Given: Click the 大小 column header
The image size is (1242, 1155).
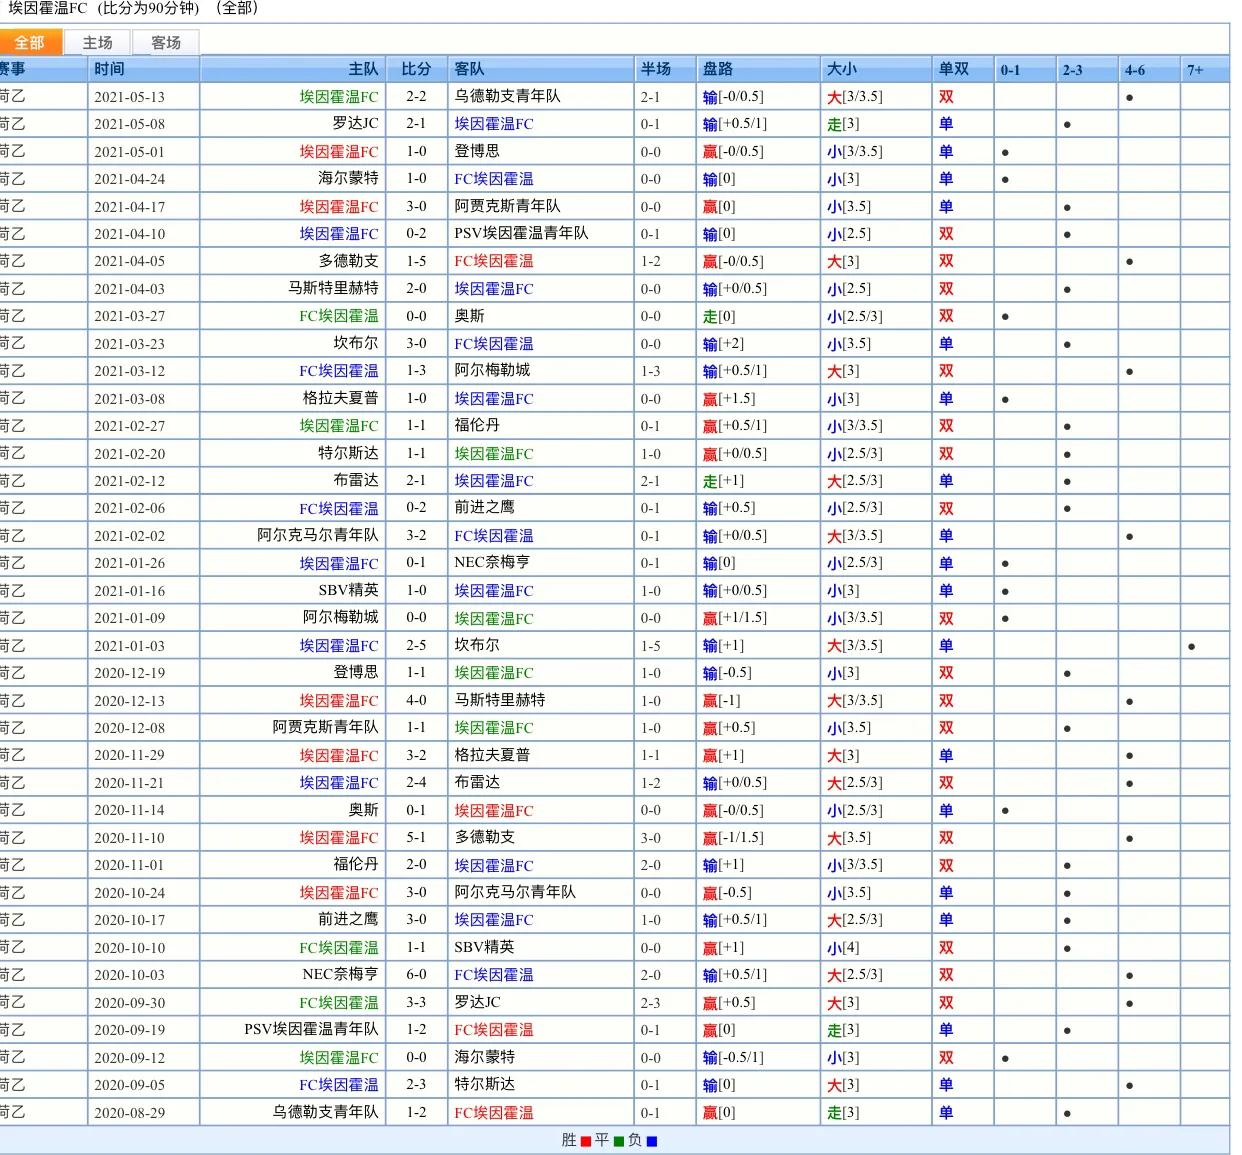Looking at the screenshot, I should pos(841,69).
